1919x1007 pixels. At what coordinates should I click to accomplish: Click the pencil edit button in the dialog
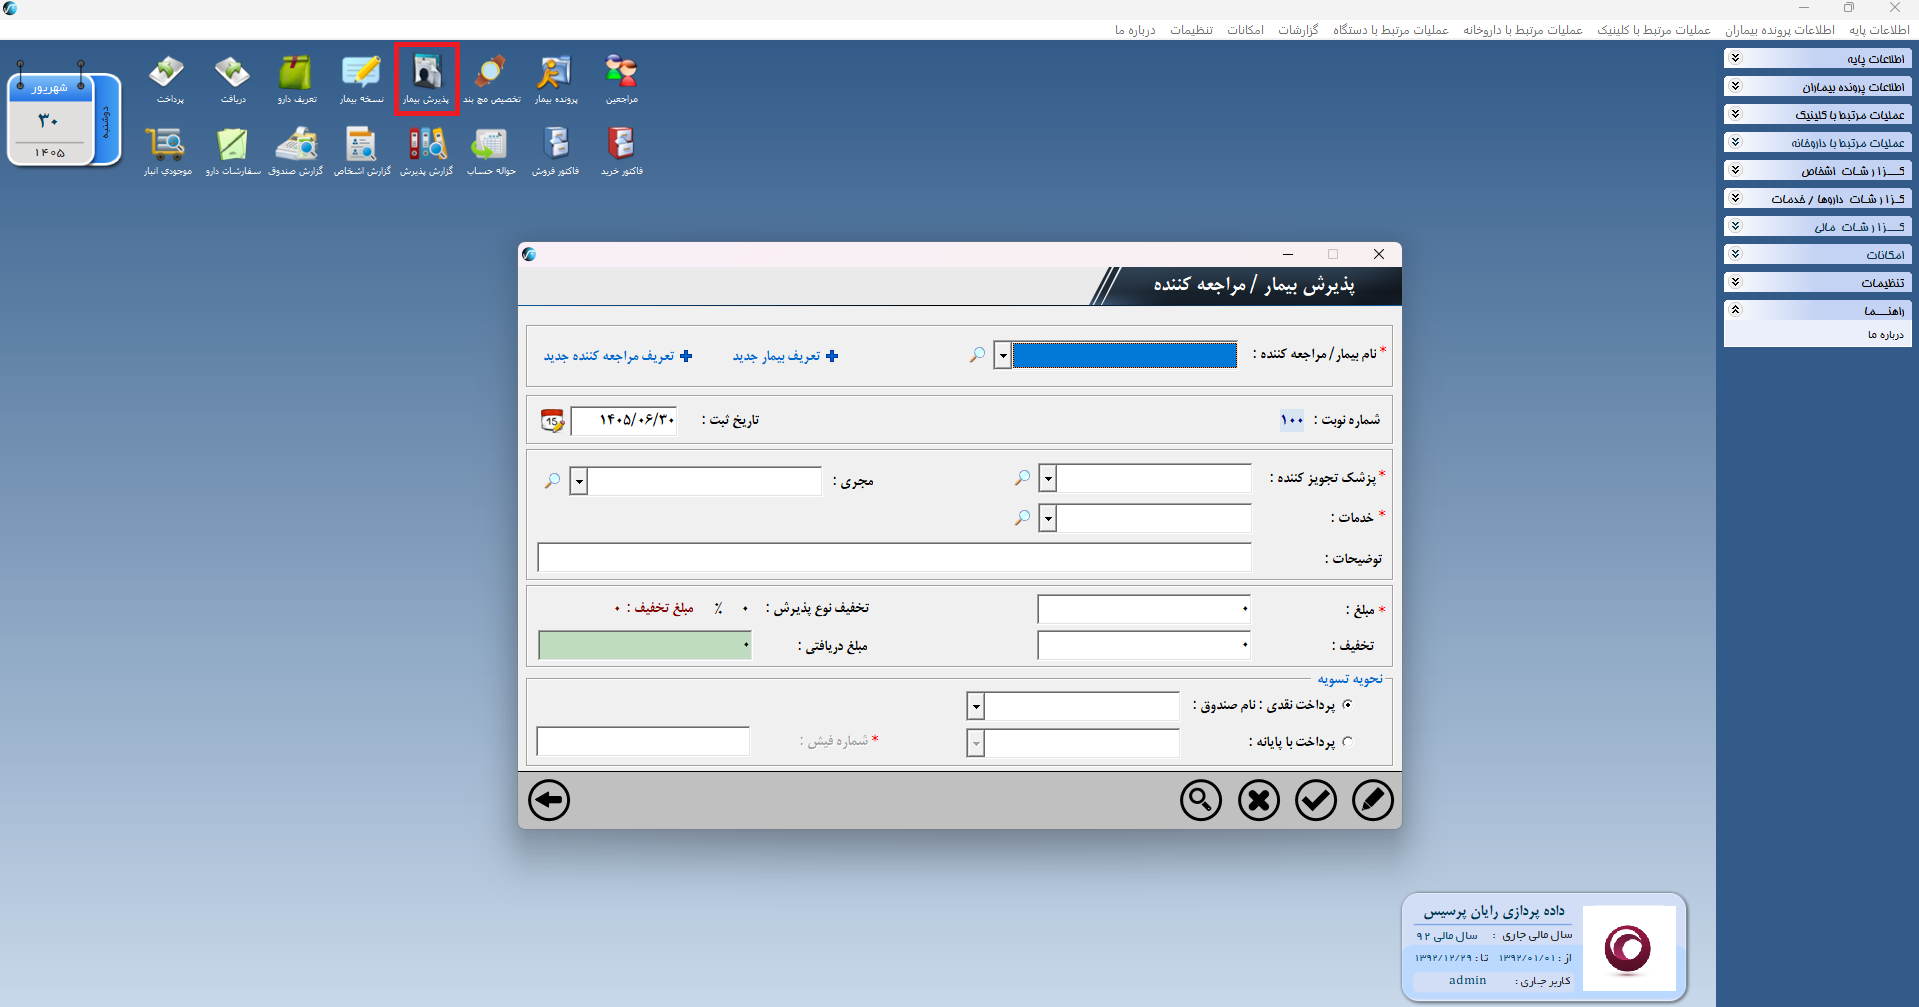tap(1372, 800)
